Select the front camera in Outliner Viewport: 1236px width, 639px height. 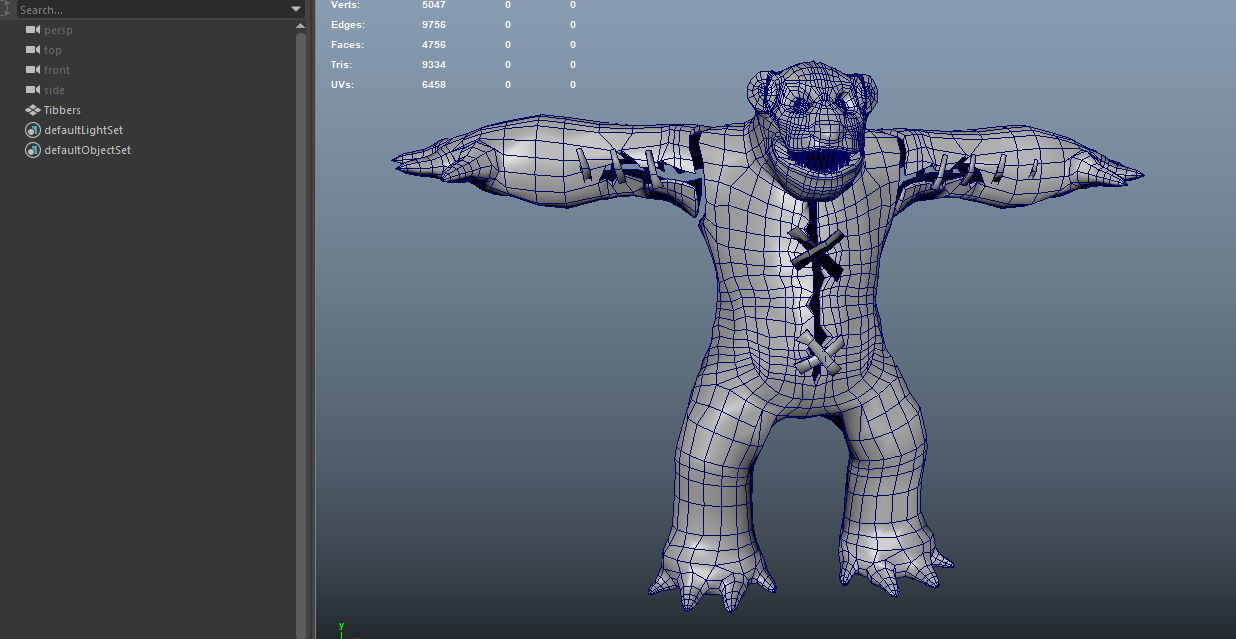click(x=57, y=70)
